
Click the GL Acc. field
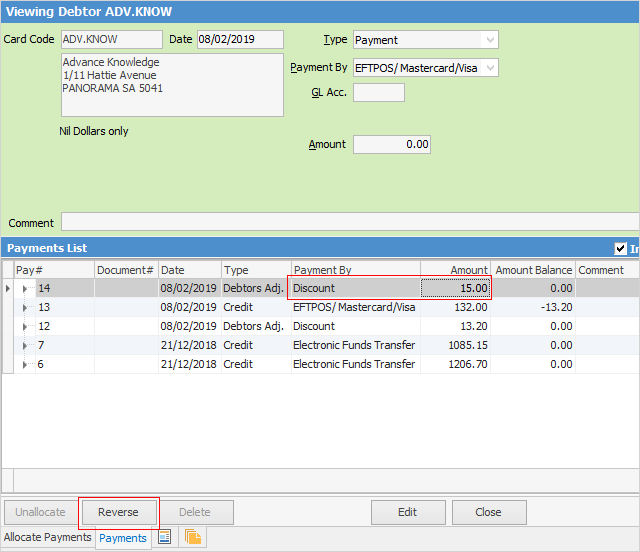(379, 93)
